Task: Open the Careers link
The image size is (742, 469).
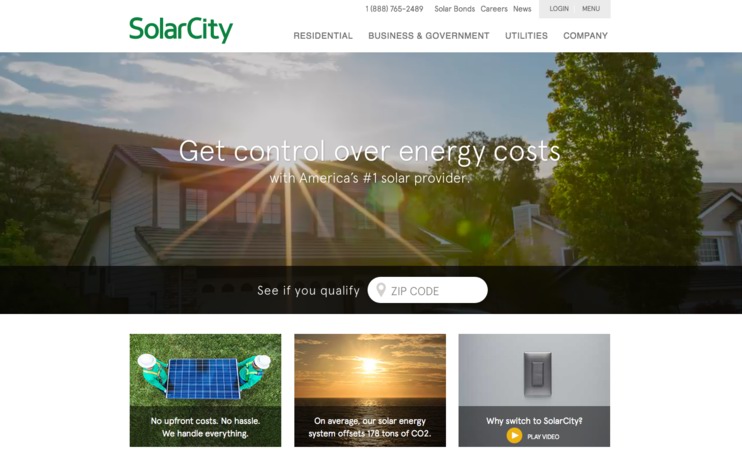Action: point(494,9)
